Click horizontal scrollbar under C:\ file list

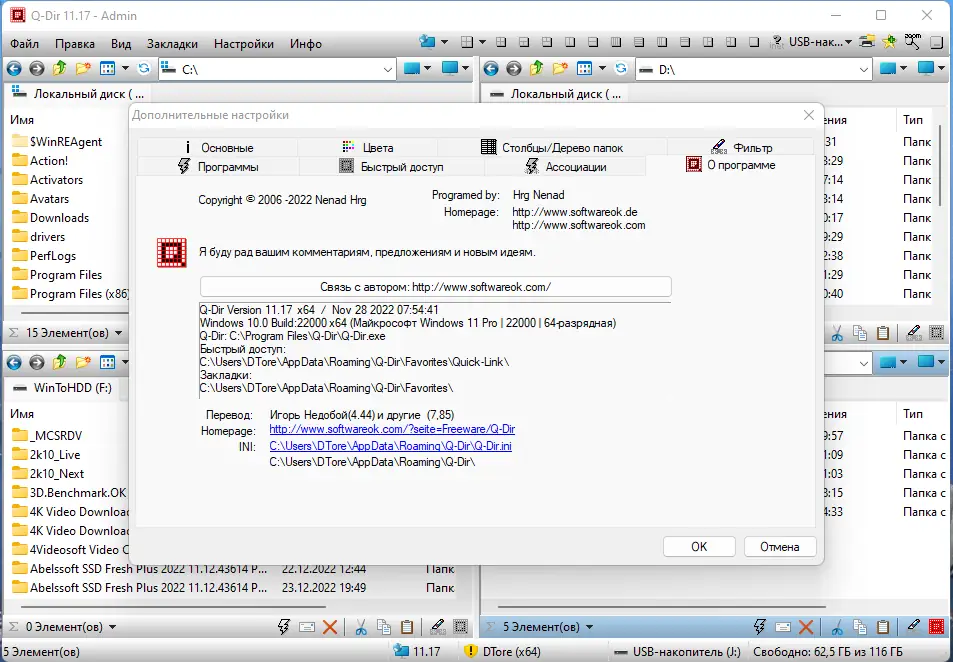[x=74, y=313]
